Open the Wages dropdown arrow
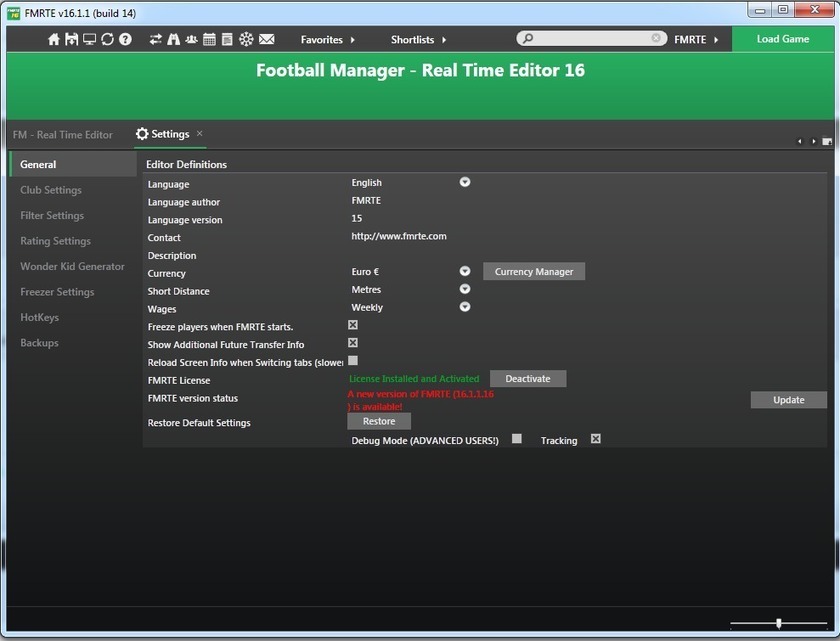This screenshot has height=641, width=840. [465, 307]
